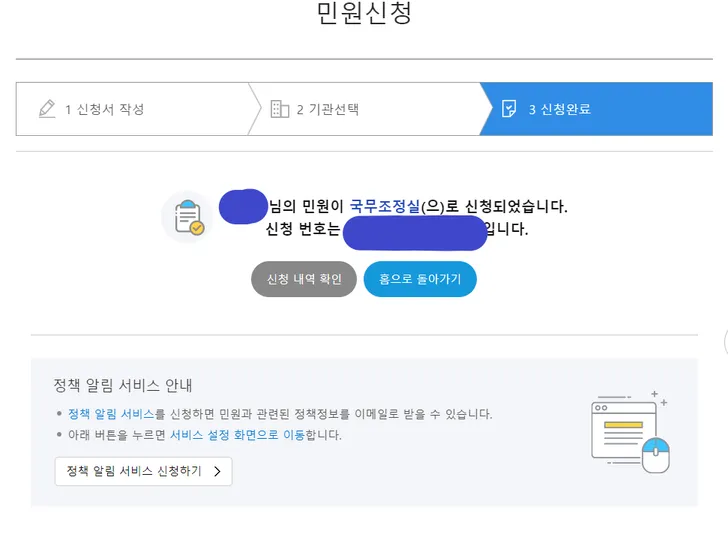Click the building icon for 기관선택

(x=280, y=109)
